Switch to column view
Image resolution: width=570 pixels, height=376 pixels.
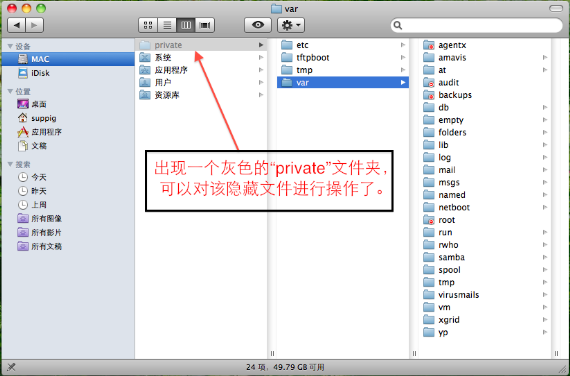(186, 25)
